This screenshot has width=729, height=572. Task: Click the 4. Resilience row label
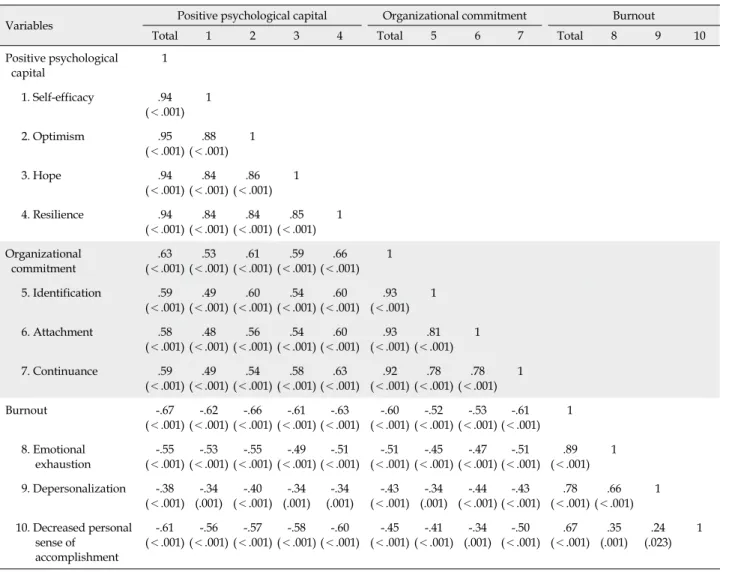(52, 215)
